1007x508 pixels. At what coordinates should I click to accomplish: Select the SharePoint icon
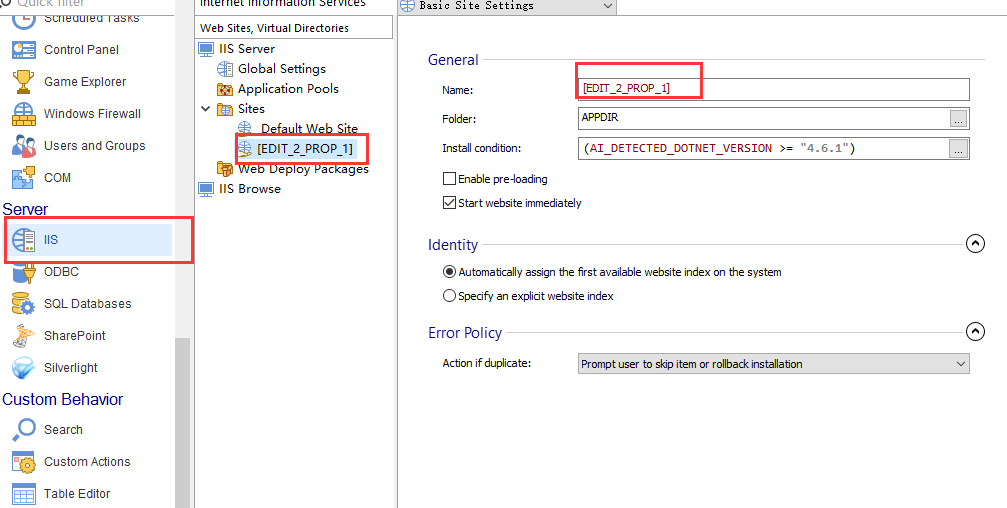tap(24, 335)
